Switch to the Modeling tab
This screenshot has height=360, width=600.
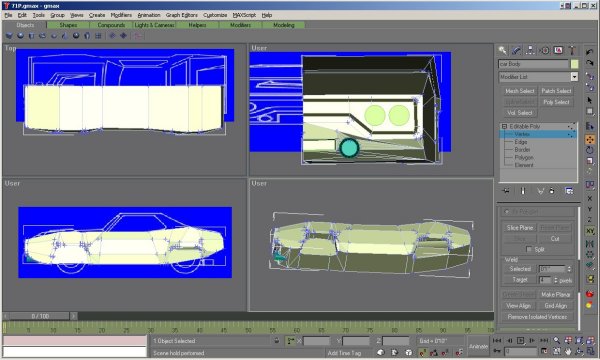(284, 25)
